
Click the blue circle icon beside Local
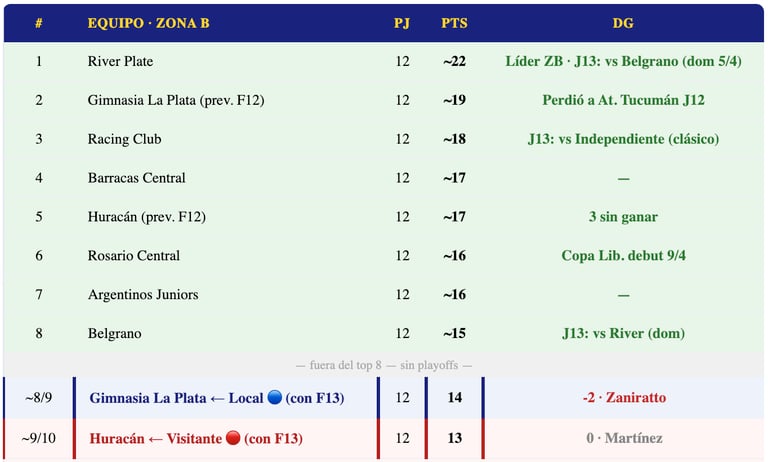(x=275, y=397)
